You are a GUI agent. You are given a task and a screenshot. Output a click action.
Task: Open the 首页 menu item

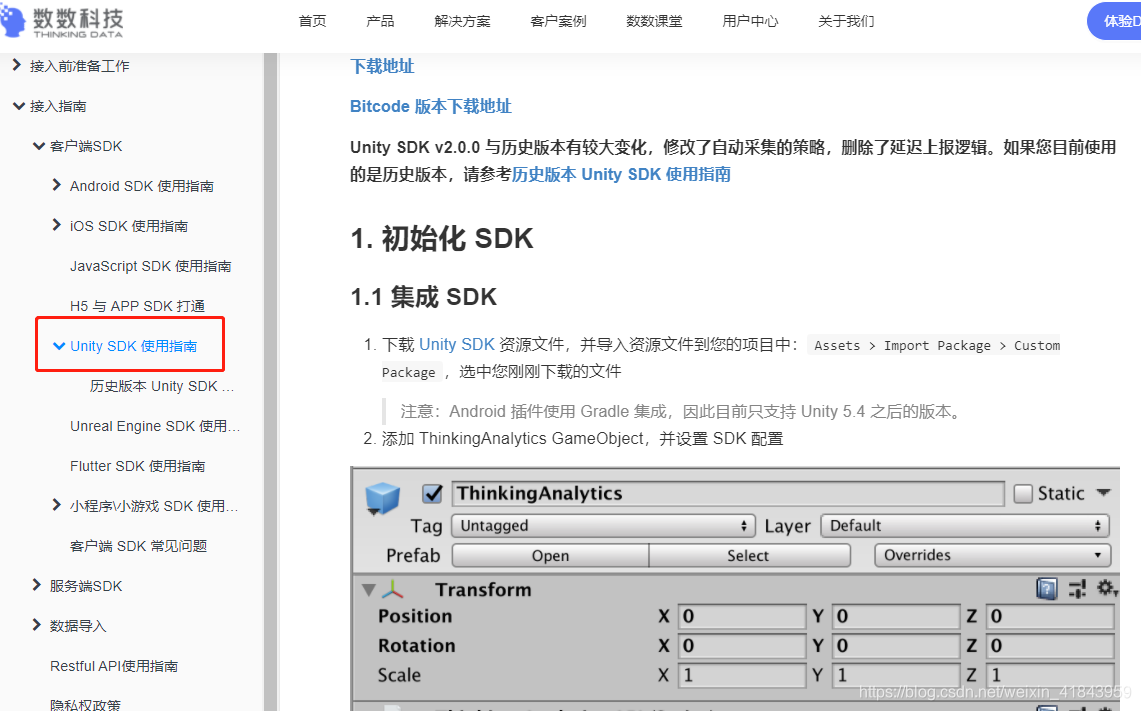313,21
